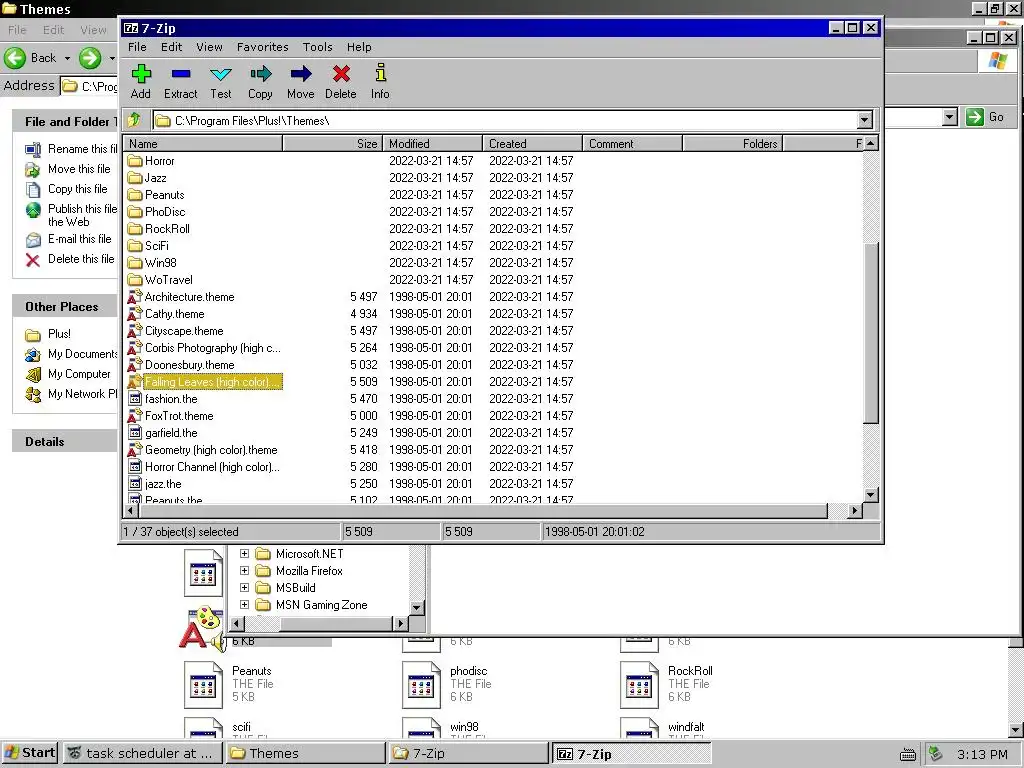Image resolution: width=1024 pixels, height=768 pixels.
Task: Click the Forward arrow in Themes window
Action: (90, 57)
